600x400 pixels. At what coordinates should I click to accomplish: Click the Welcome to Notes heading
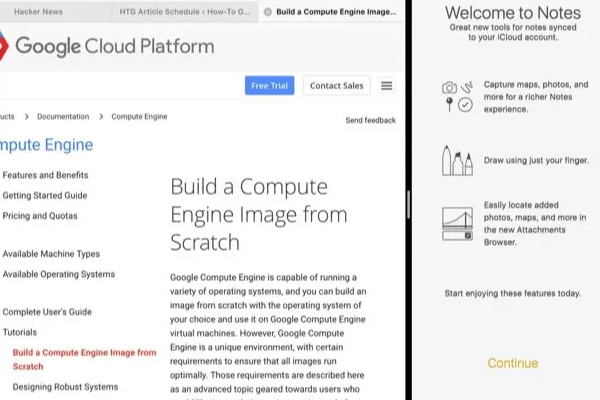tap(513, 13)
